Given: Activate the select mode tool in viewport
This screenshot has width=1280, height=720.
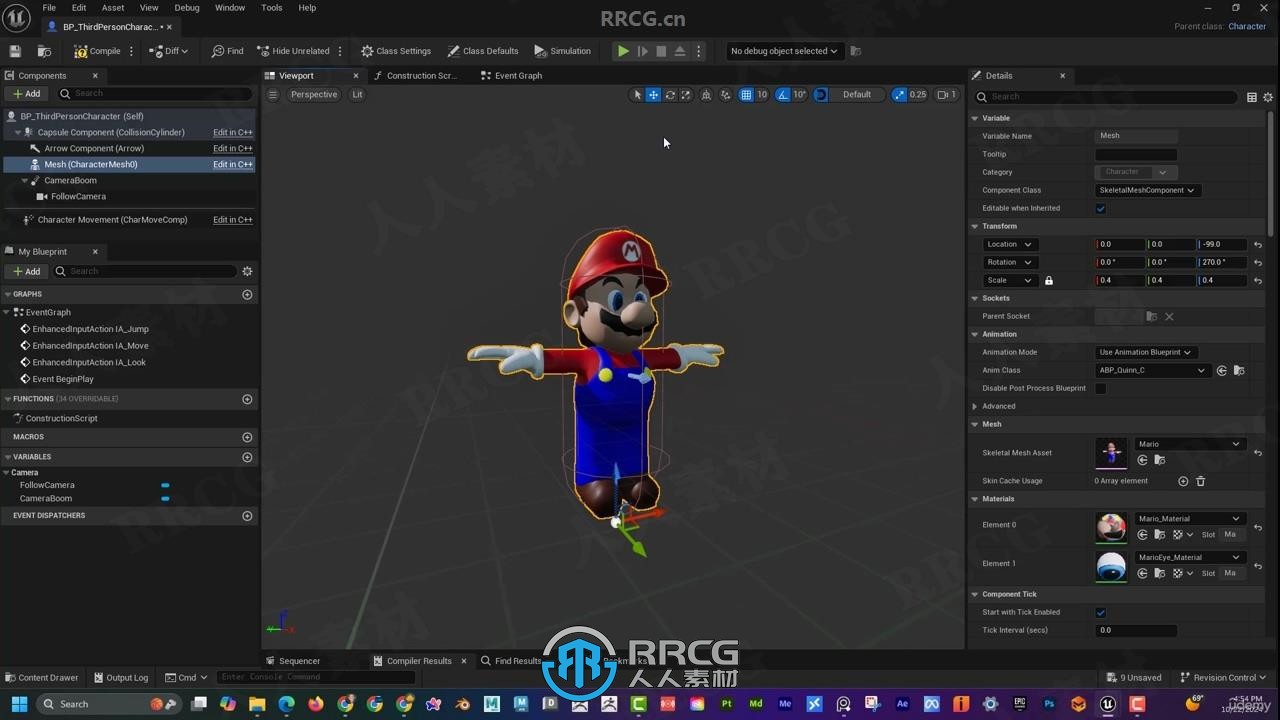Looking at the screenshot, I should pyautogui.click(x=637, y=95).
